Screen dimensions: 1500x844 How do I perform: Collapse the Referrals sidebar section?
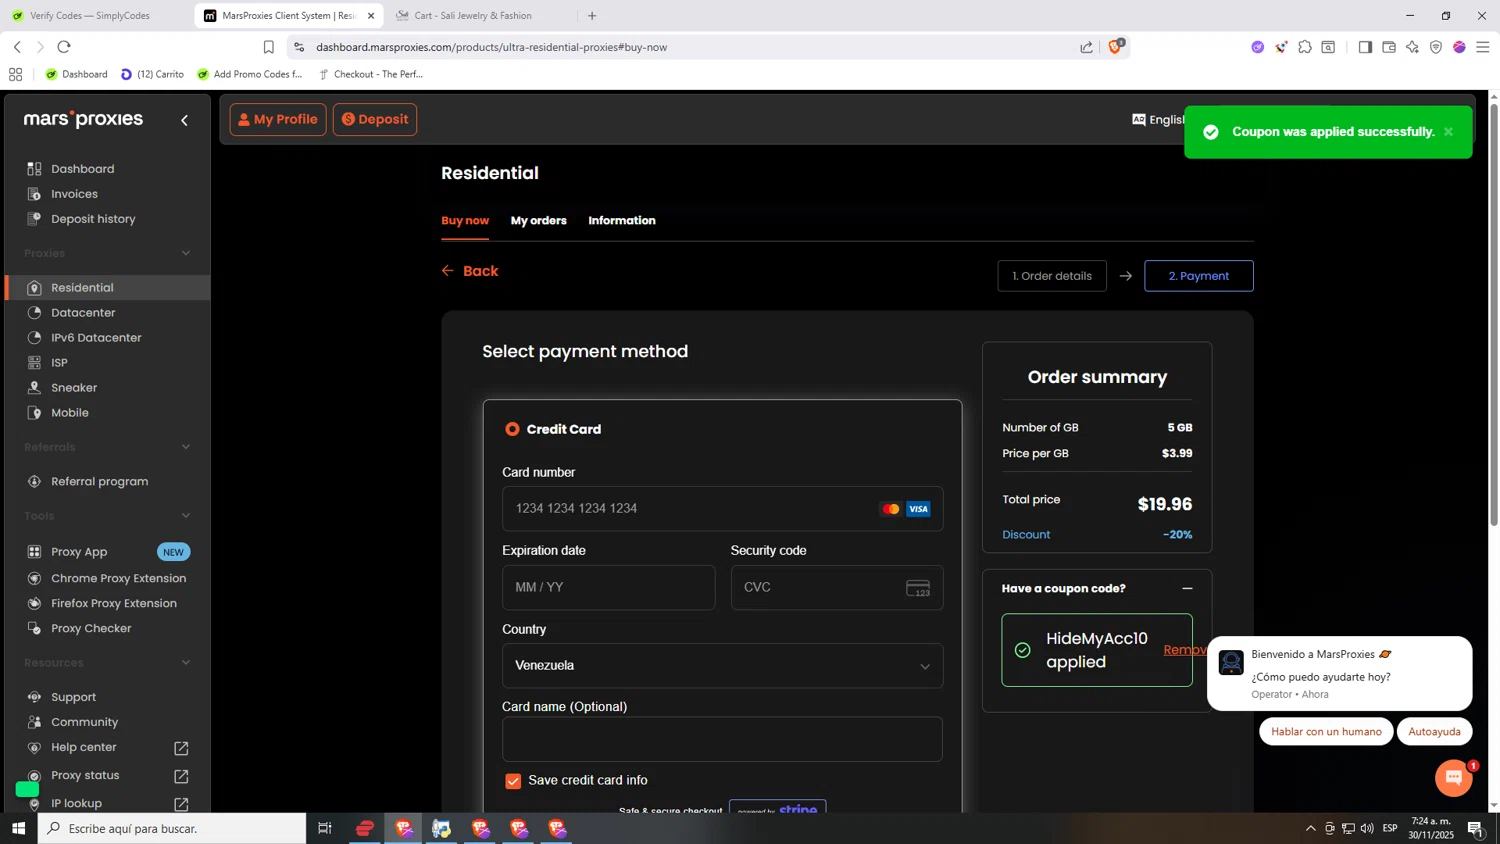(186, 448)
